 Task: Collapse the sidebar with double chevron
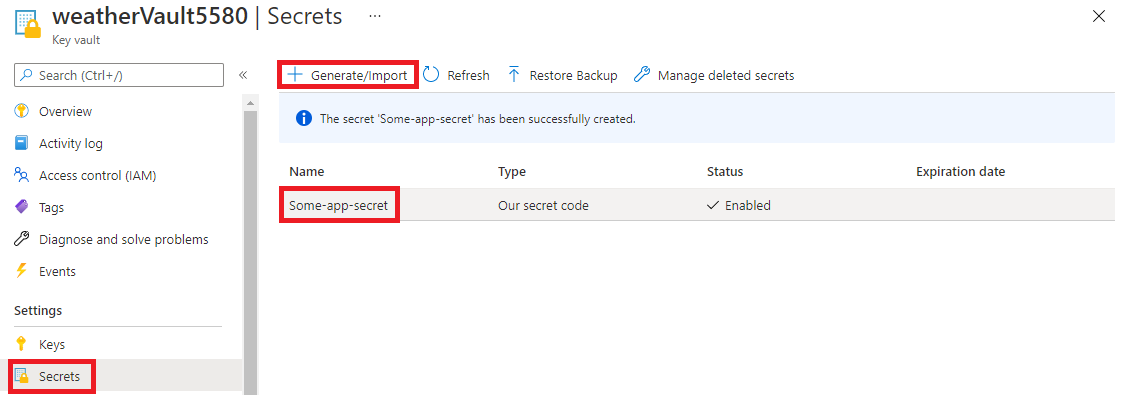(243, 75)
